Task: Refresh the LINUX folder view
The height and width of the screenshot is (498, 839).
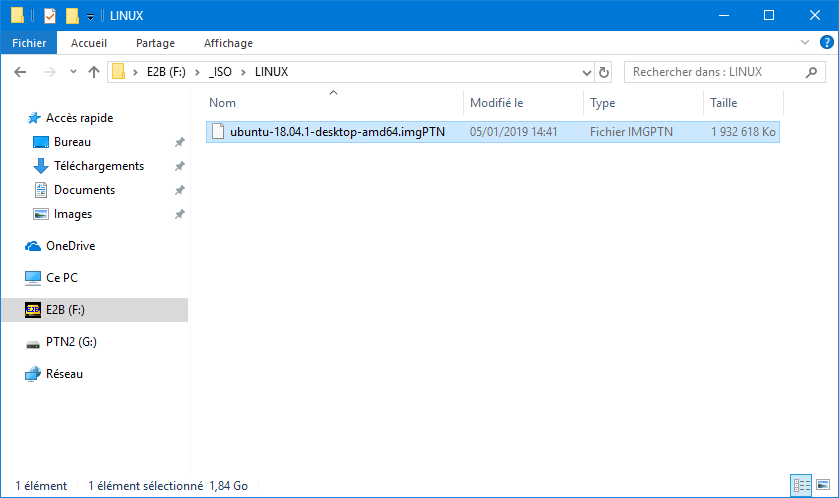Action: pyautogui.click(x=604, y=72)
